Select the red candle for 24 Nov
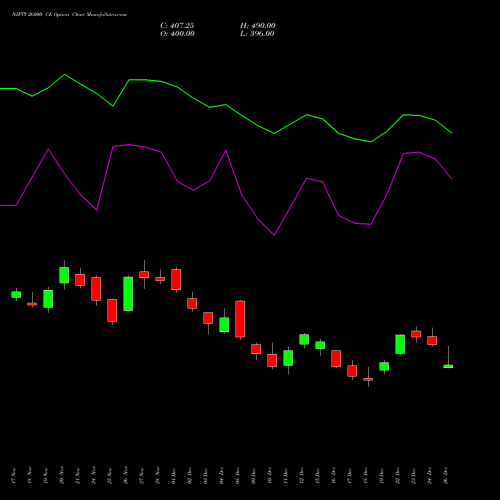 coord(96,289)
